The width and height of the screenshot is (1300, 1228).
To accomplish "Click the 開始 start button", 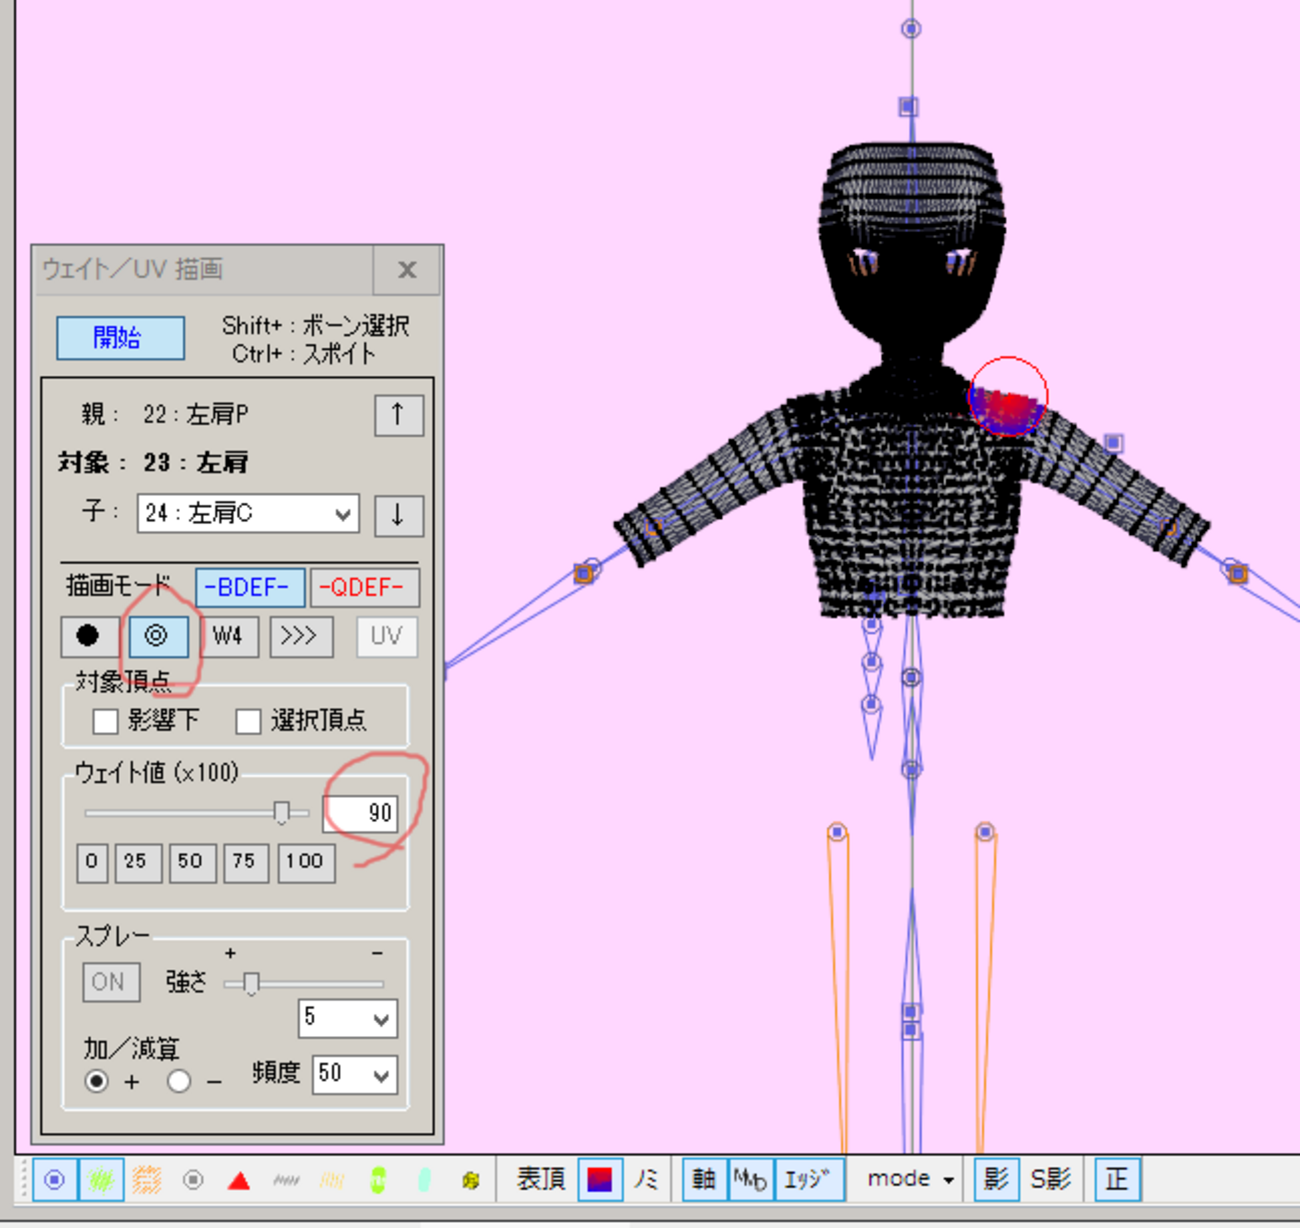I will tap(120, 338).
